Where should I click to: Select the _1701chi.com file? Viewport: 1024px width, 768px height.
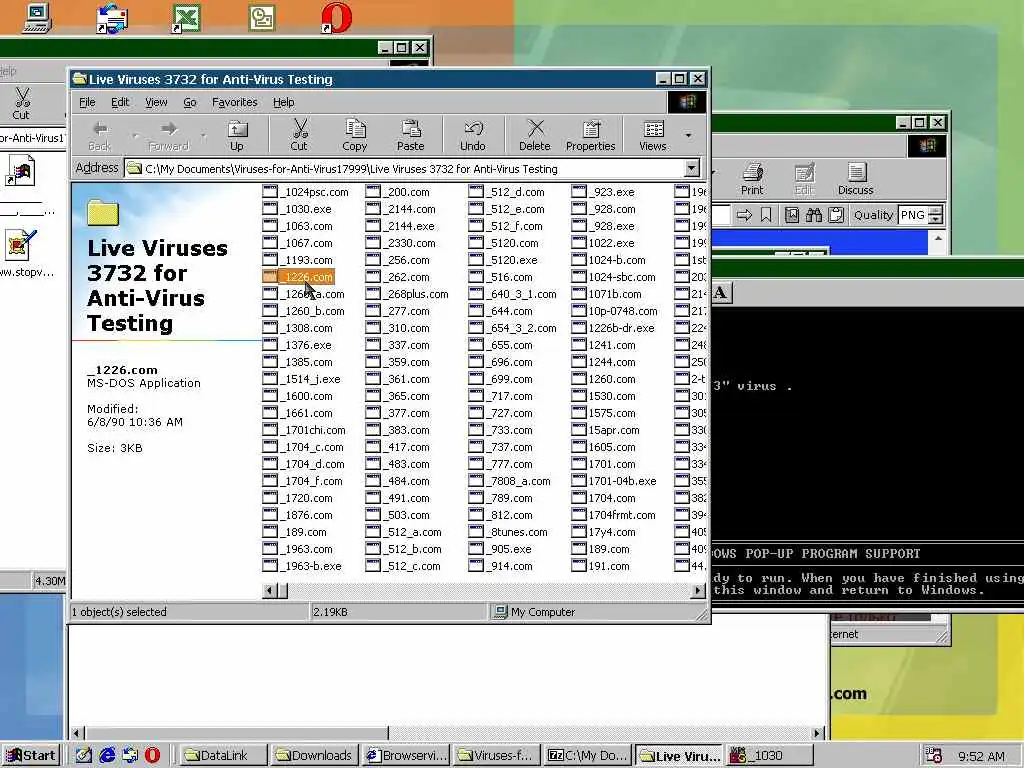tap(304, 430)
